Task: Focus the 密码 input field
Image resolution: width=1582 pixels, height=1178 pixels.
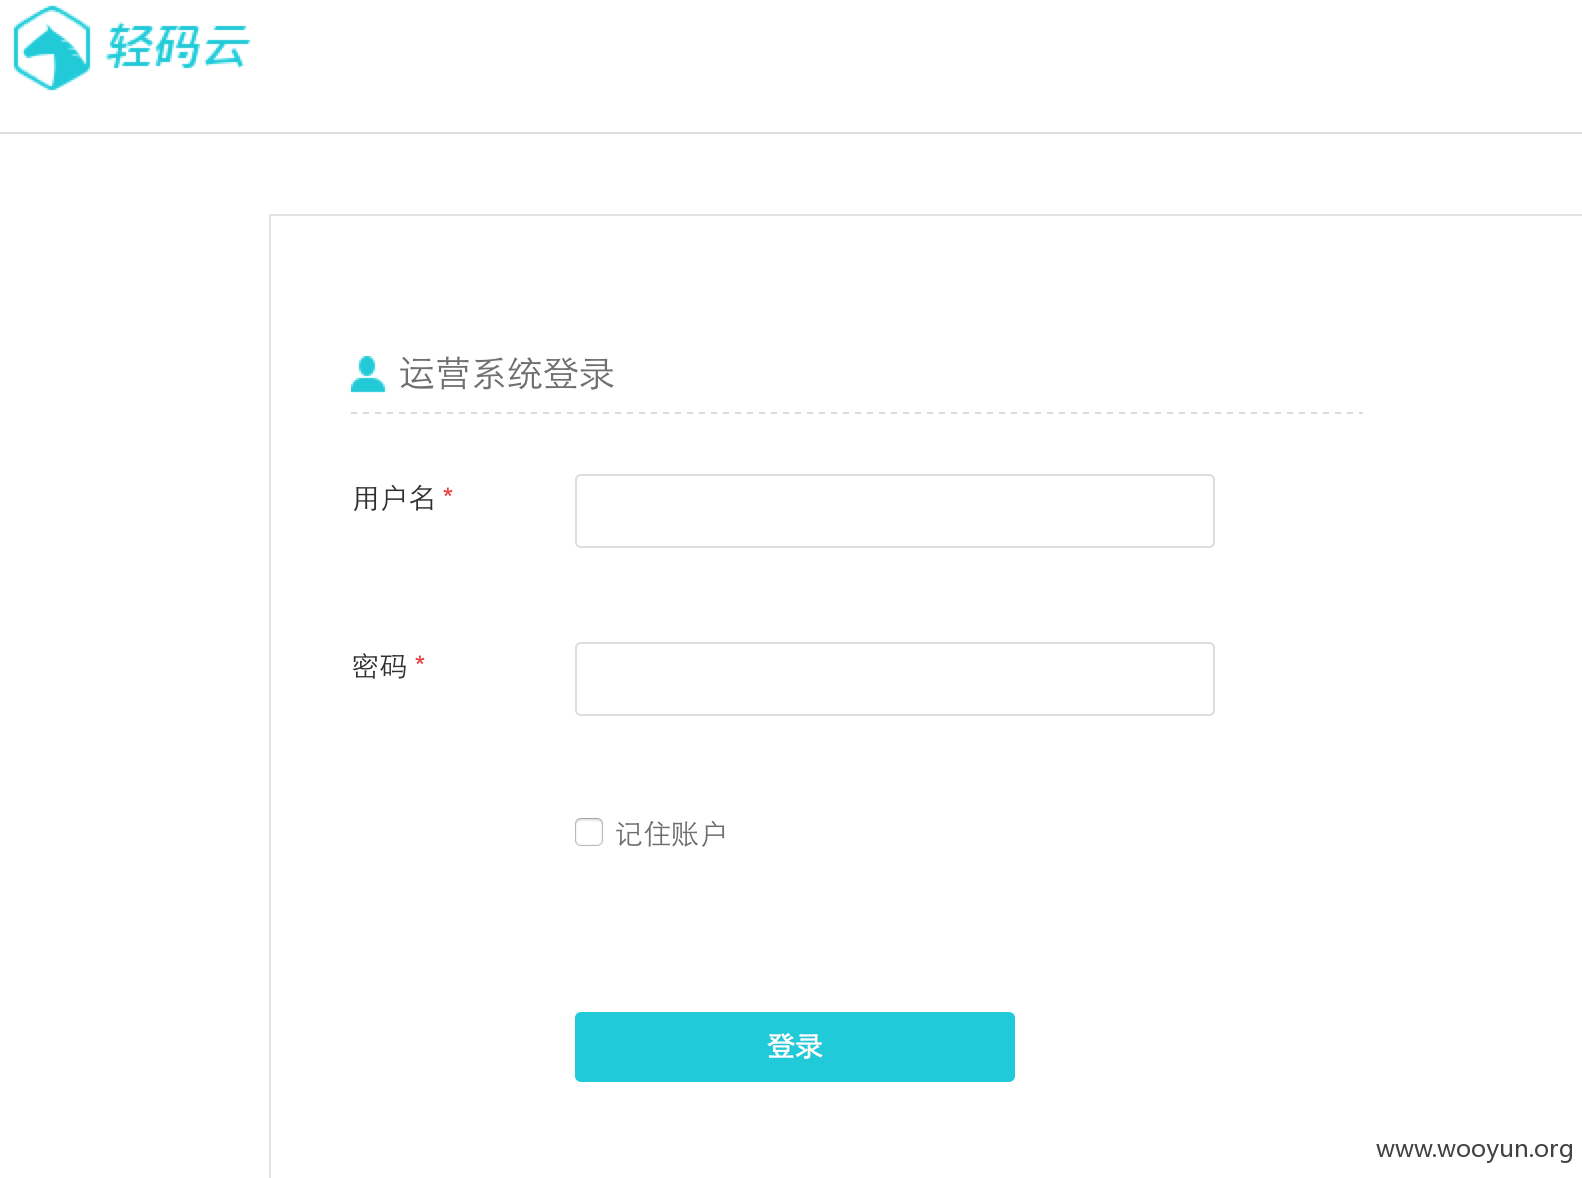Action: coord(895,679)
